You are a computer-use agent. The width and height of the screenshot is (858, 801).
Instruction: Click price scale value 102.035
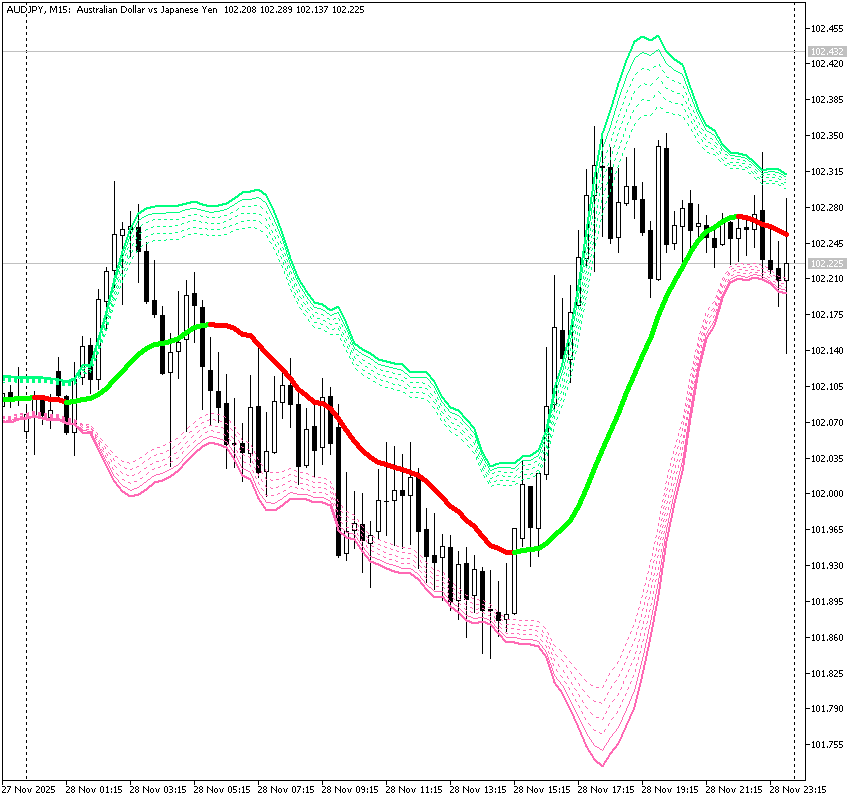pos(827,458)
